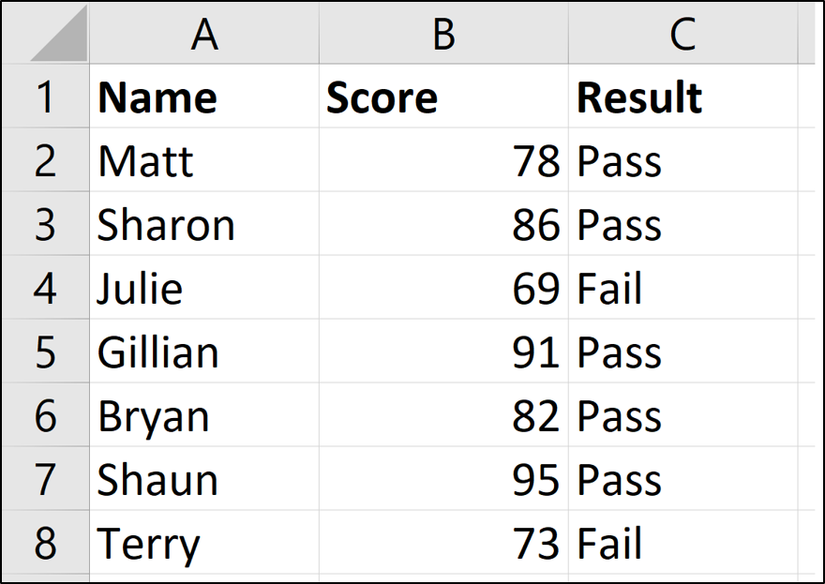The image size is (825, 584).
Task: Select row 8 by clicking its row number
Action: point(46,543)
